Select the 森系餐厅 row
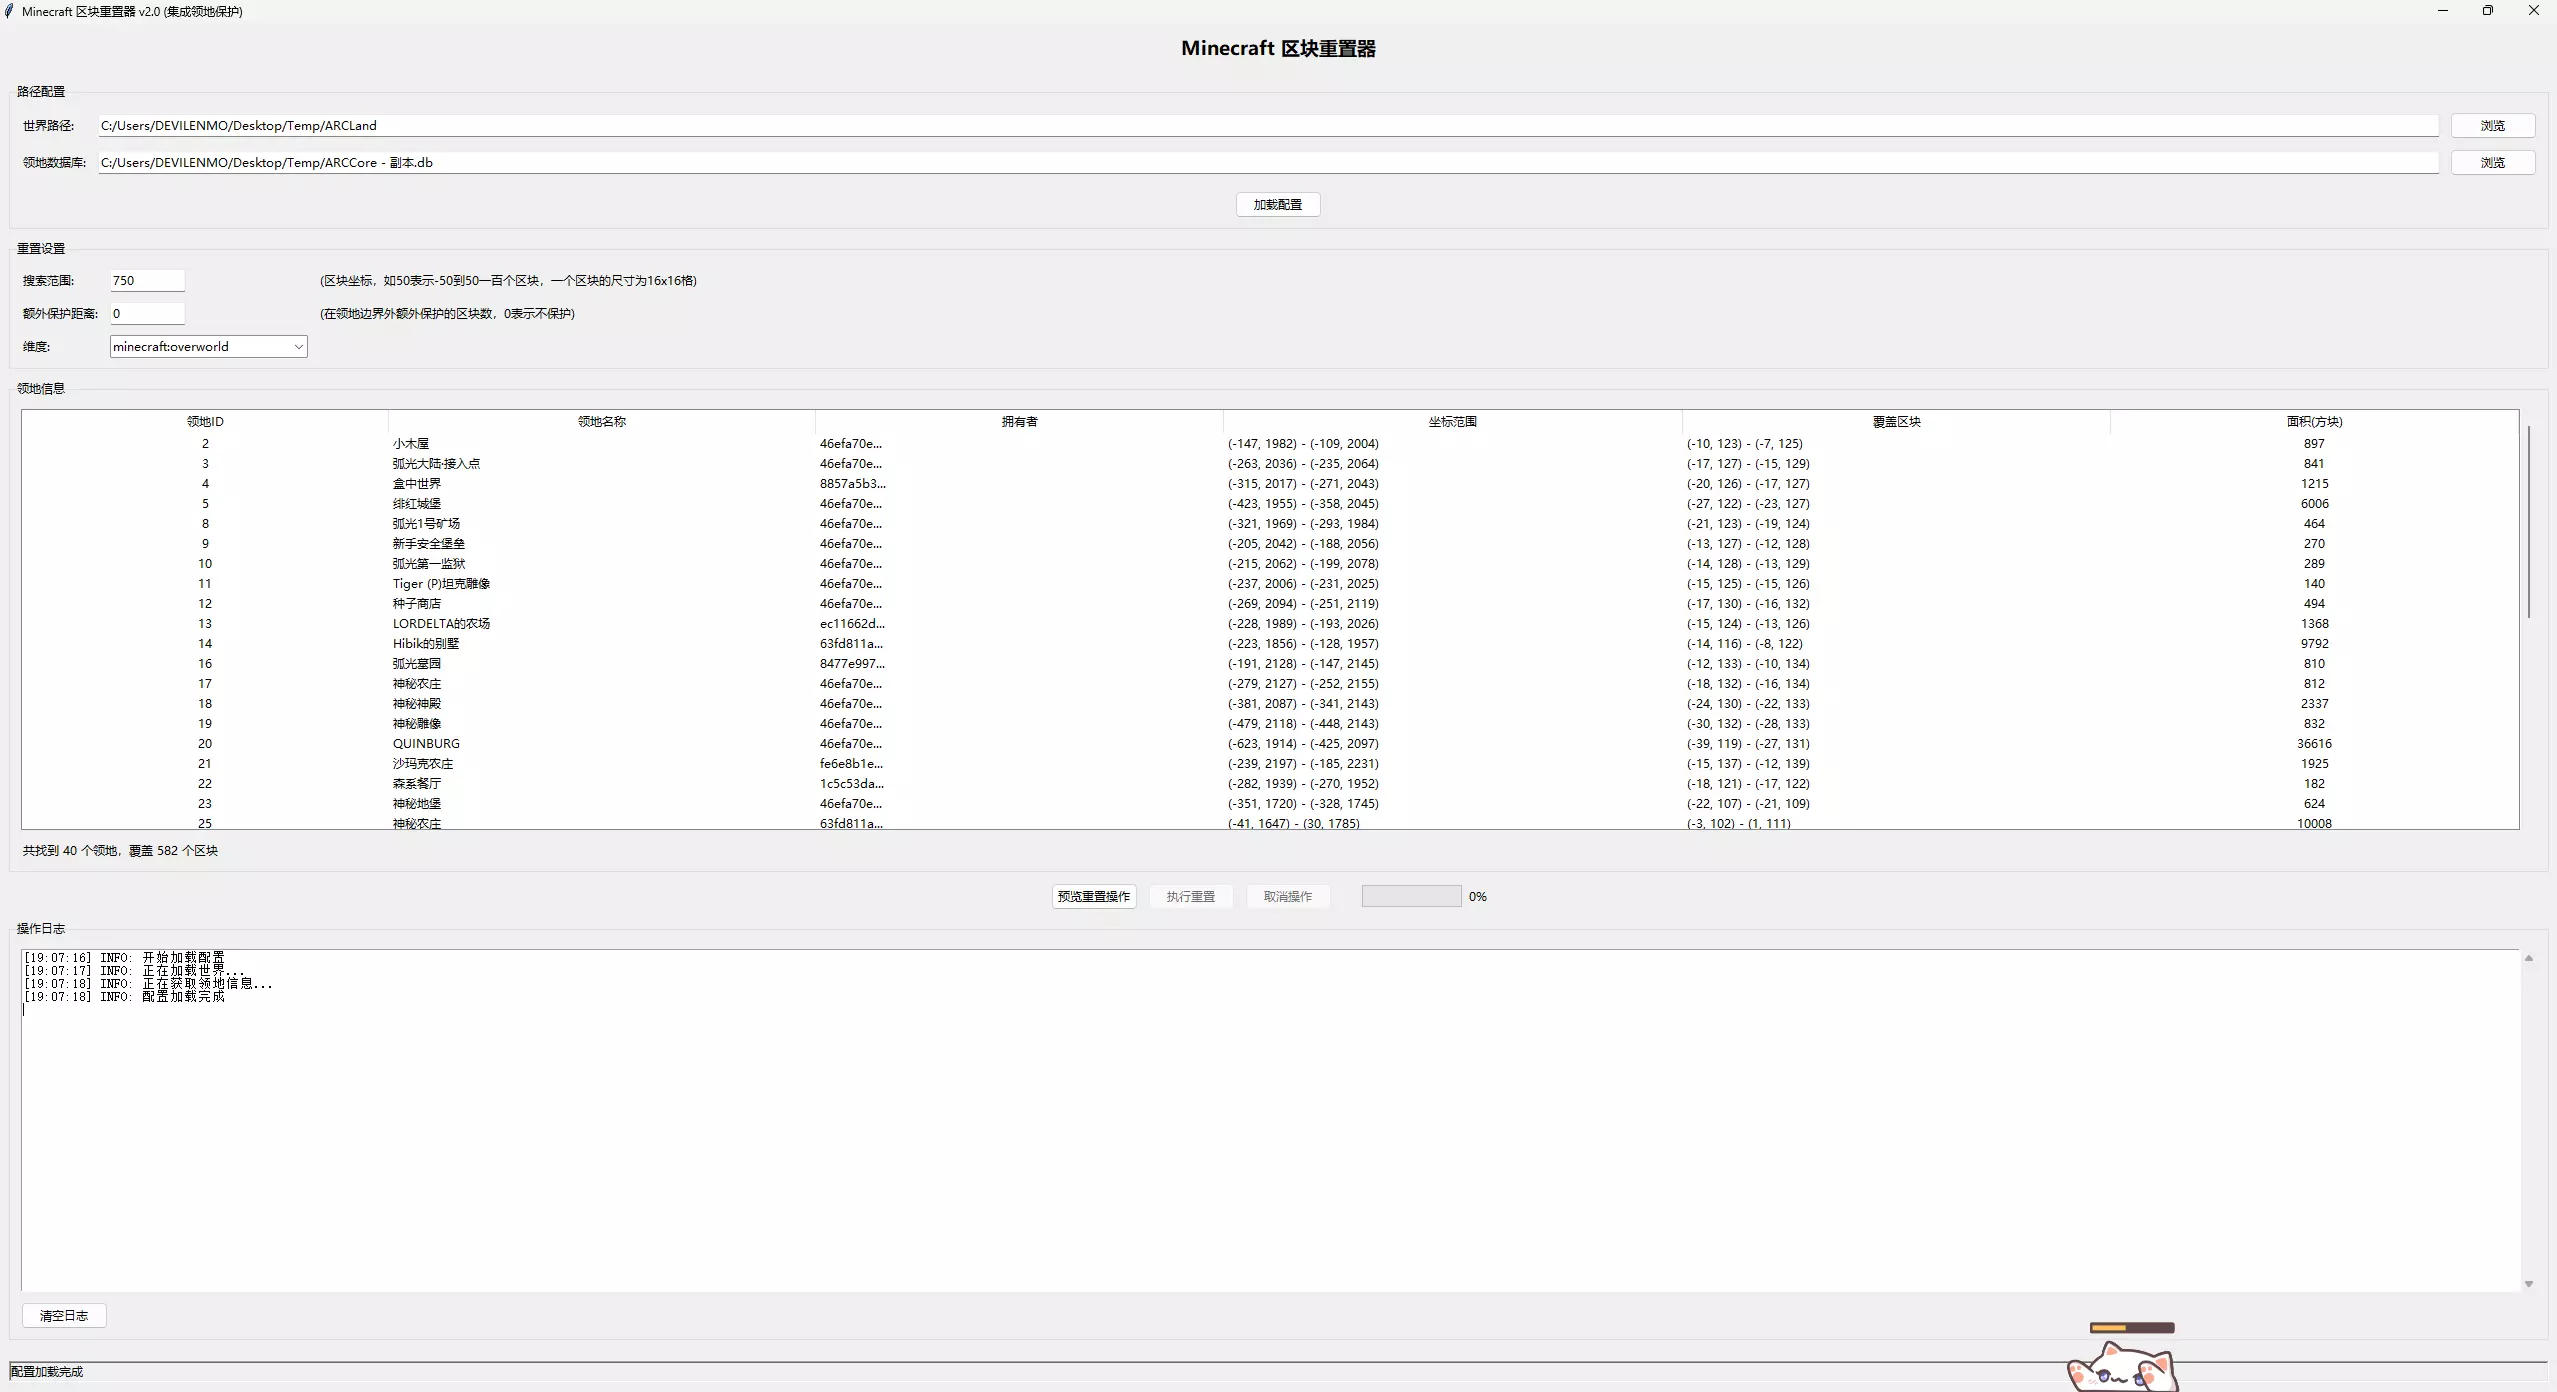Viewport: 2557px width, 1392px height. coord(1270,783)
